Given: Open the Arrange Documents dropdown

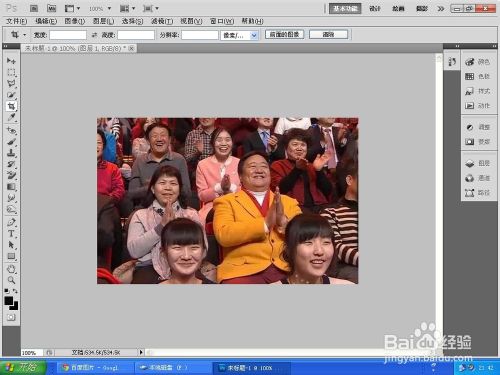Looking at the screenshot, I should [127, 8].
